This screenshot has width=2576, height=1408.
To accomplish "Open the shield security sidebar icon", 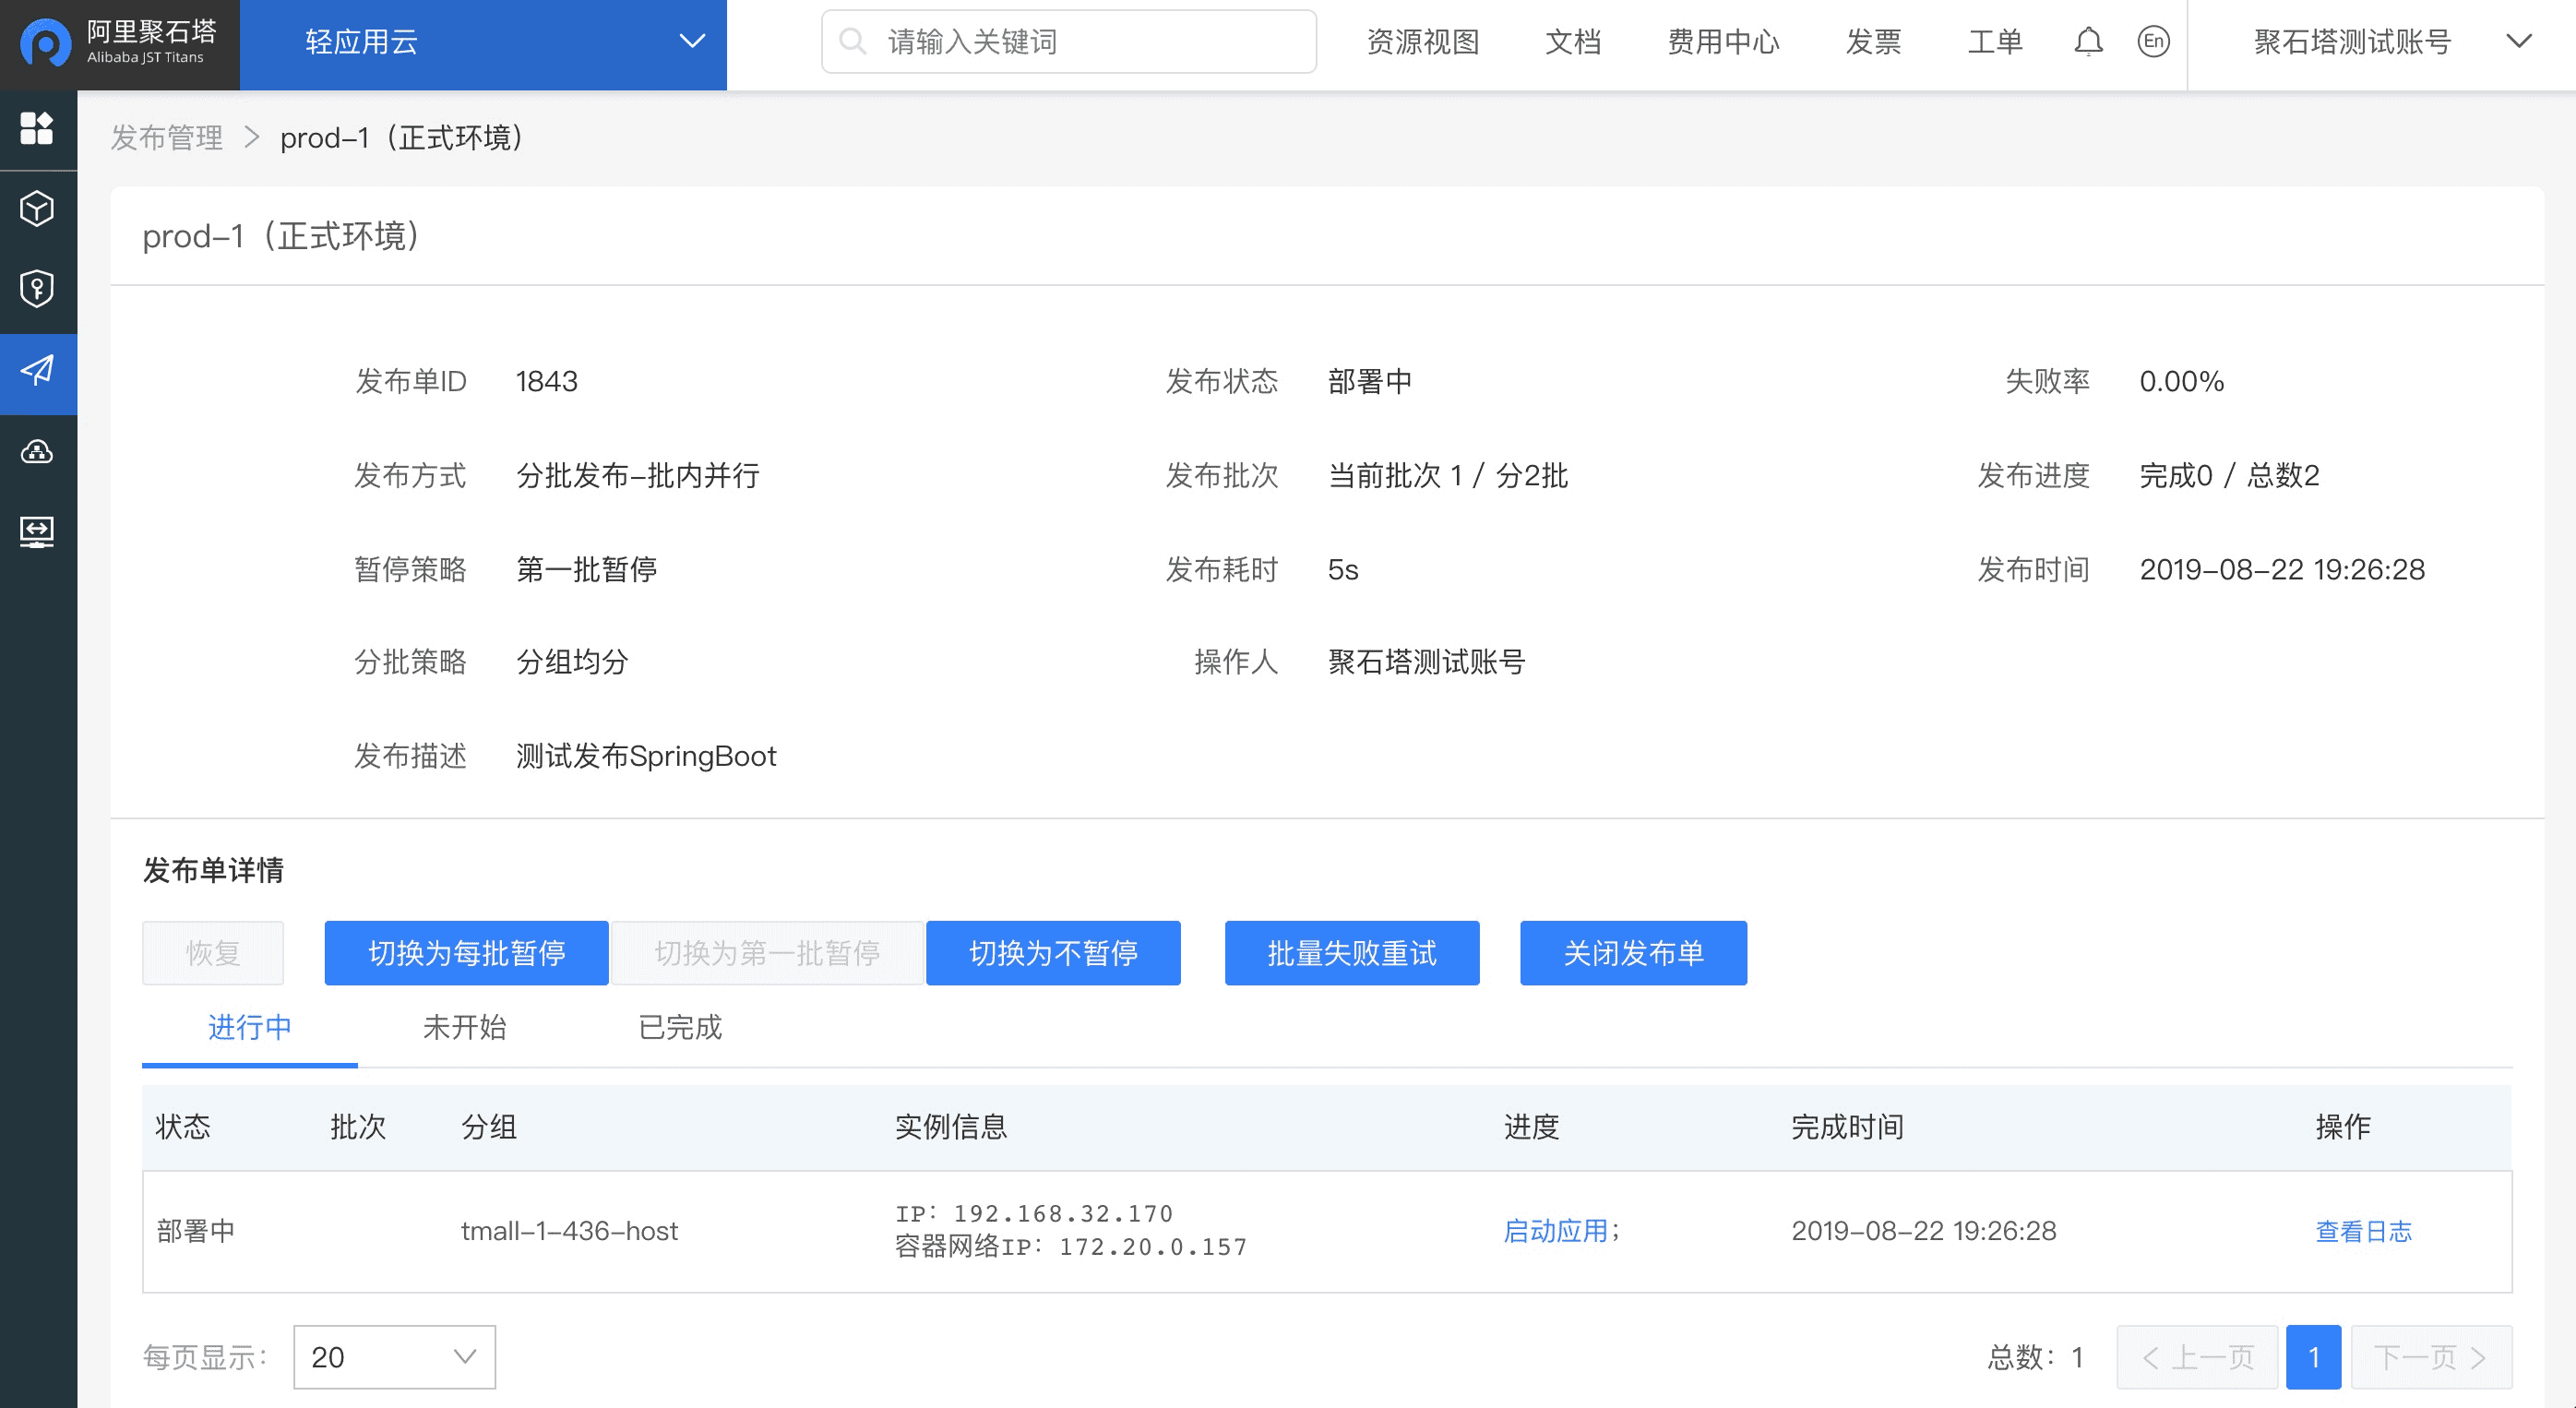I will tap(37, 289).
